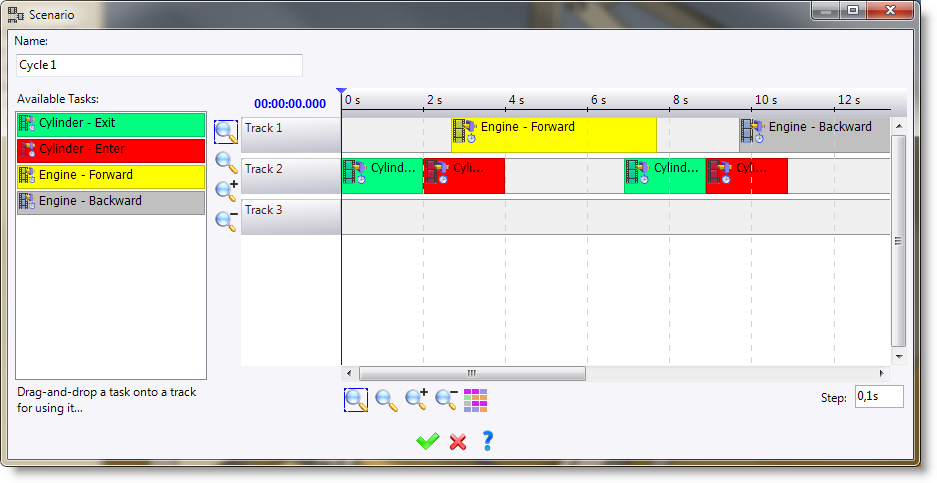Select Cylinder - Exit in Available Tasks
Viewport: 937px width, 483px height.
coord(111,124)
